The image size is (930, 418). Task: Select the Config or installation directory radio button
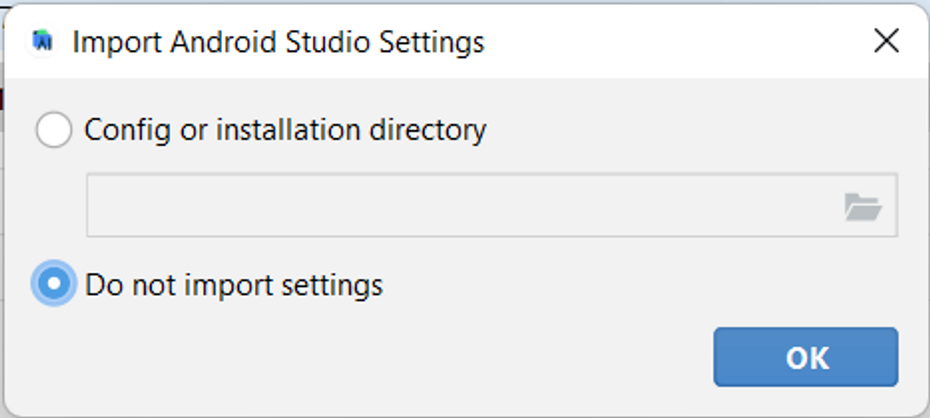tap(53, 130)
